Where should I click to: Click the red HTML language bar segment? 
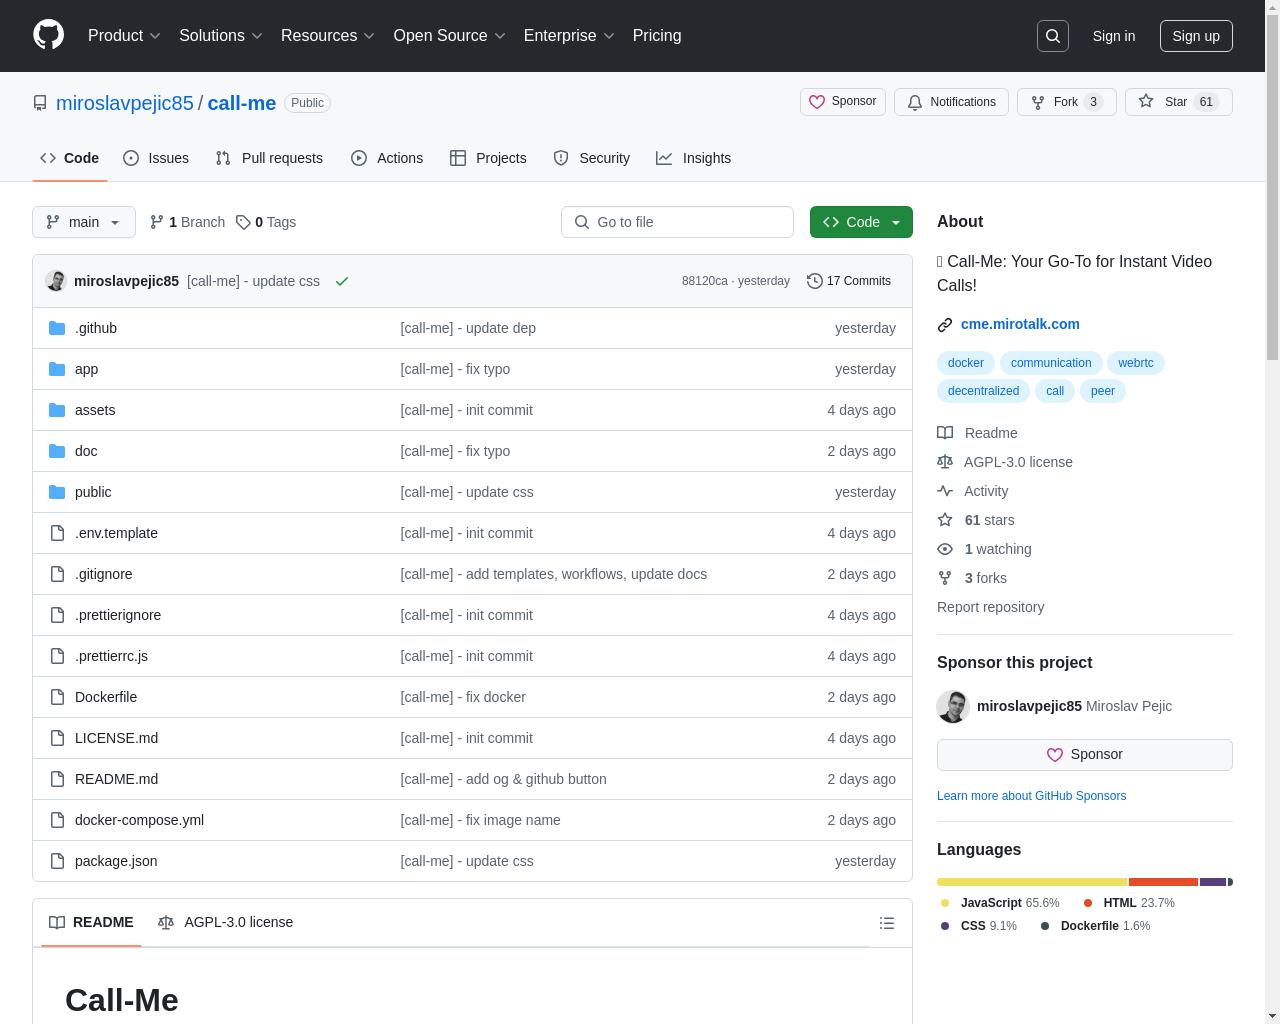click(x=1164, y=882)
